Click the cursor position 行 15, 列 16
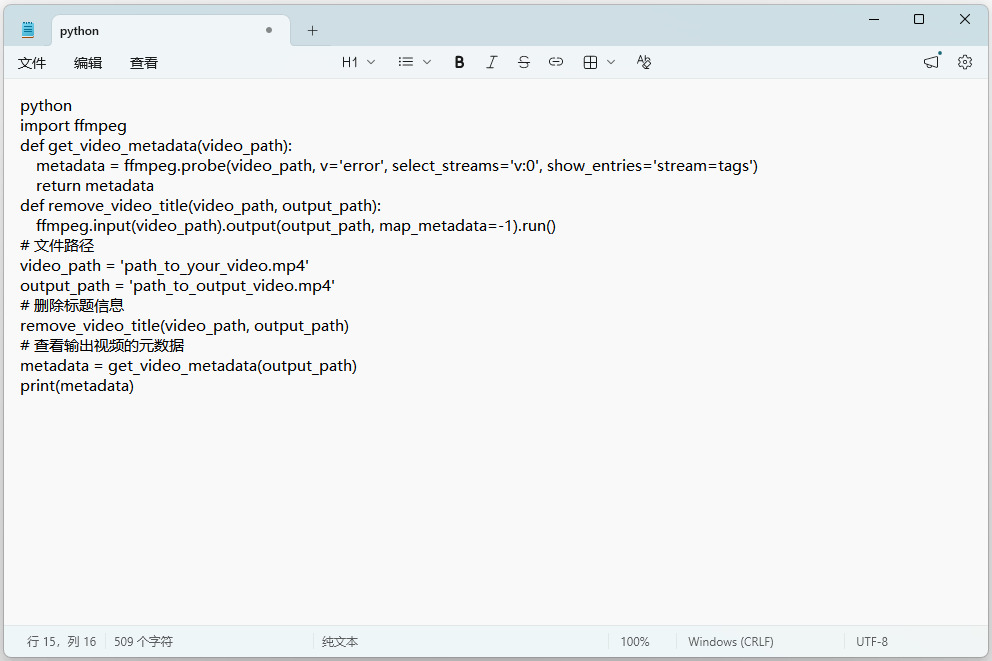Screen dimensions: 992x661 pos(61,641)
